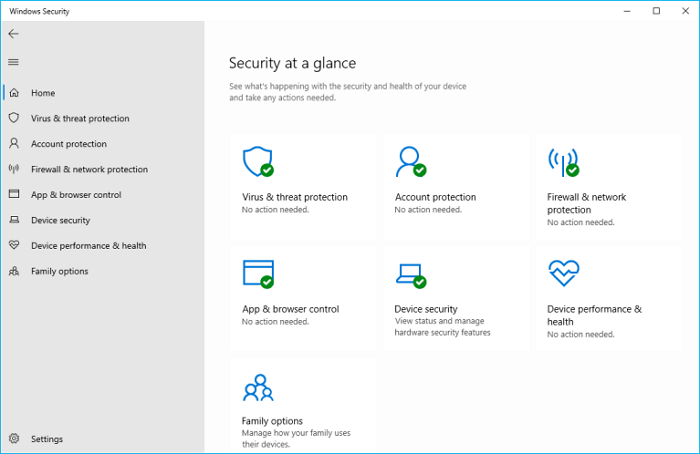Select Device security in sidebar
This screenshot has width=700, height=454.
[60, 220]
